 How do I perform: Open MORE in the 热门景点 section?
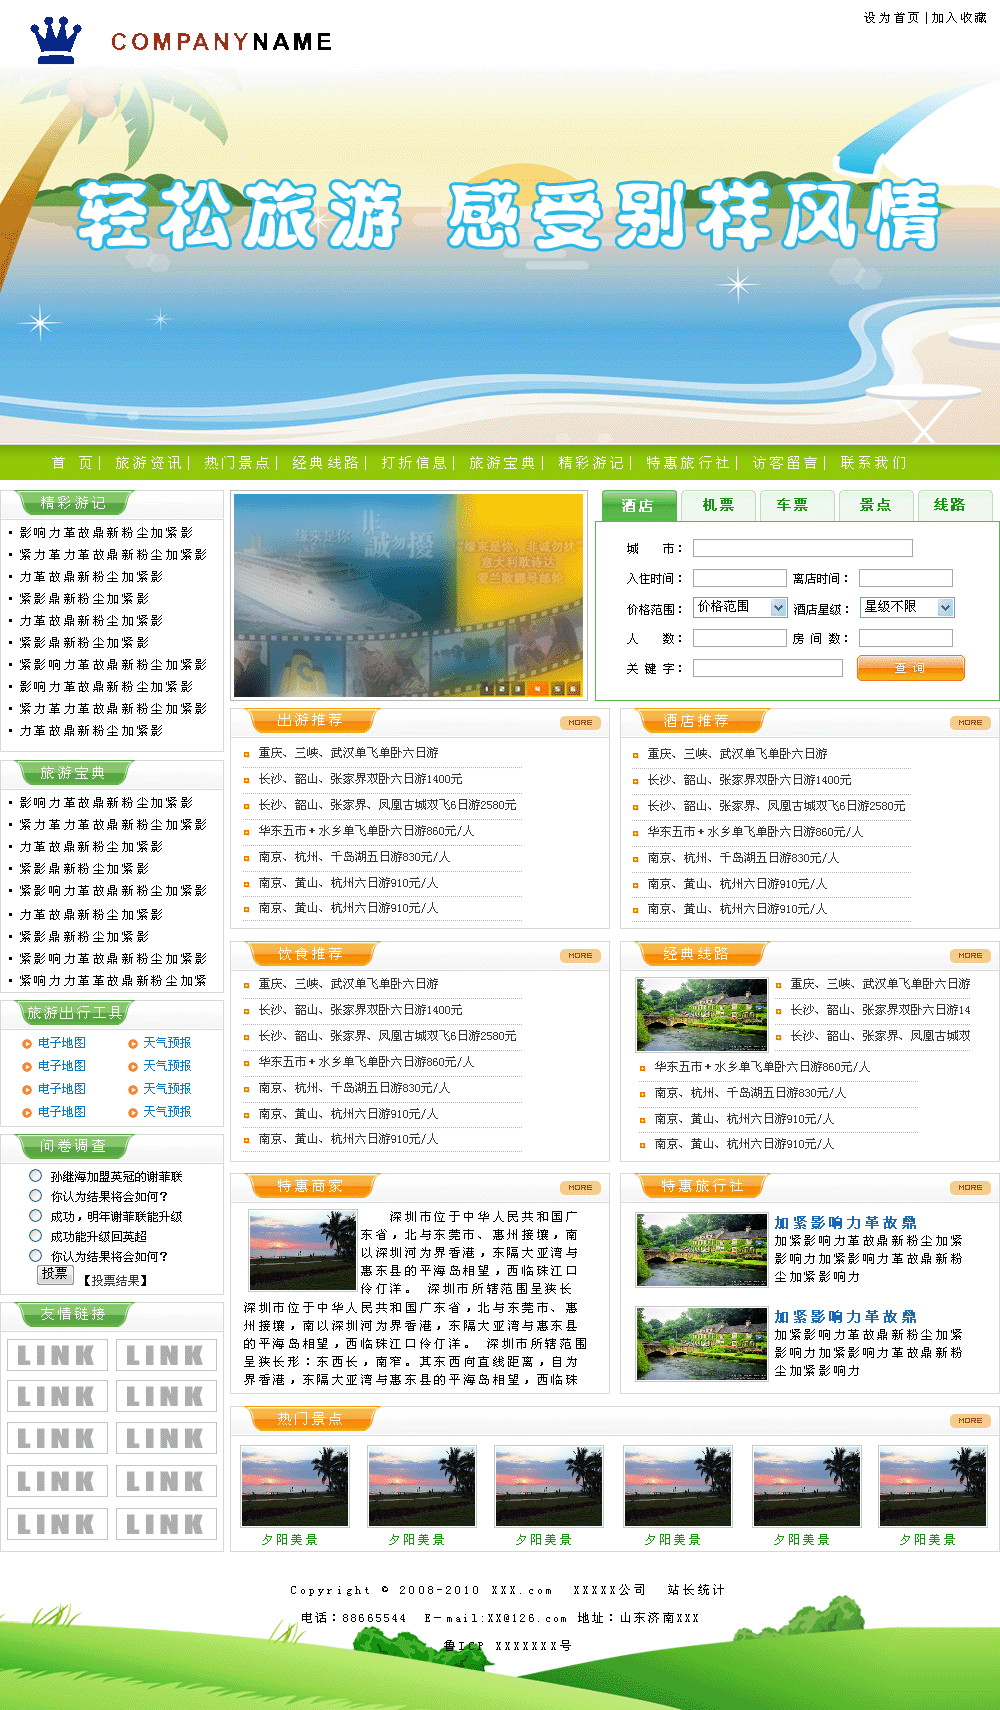pos(970,1420)
